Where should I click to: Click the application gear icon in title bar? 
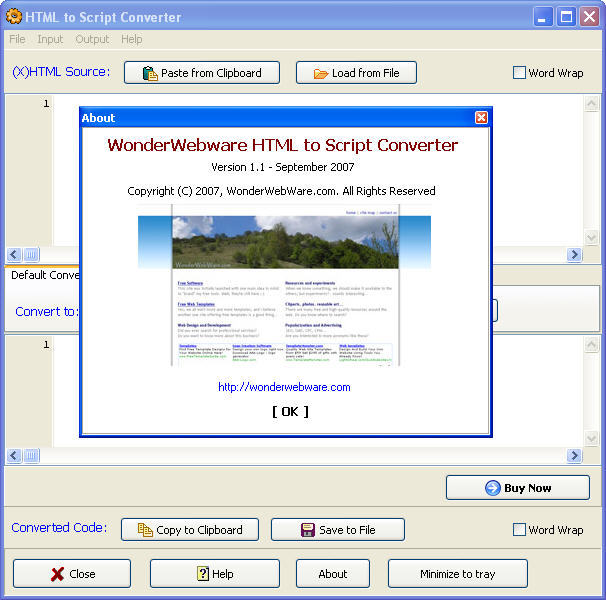click(x=14, y=17)
